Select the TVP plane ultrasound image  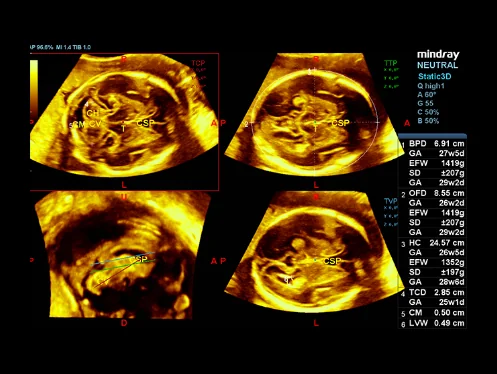[x=313, y=253]
